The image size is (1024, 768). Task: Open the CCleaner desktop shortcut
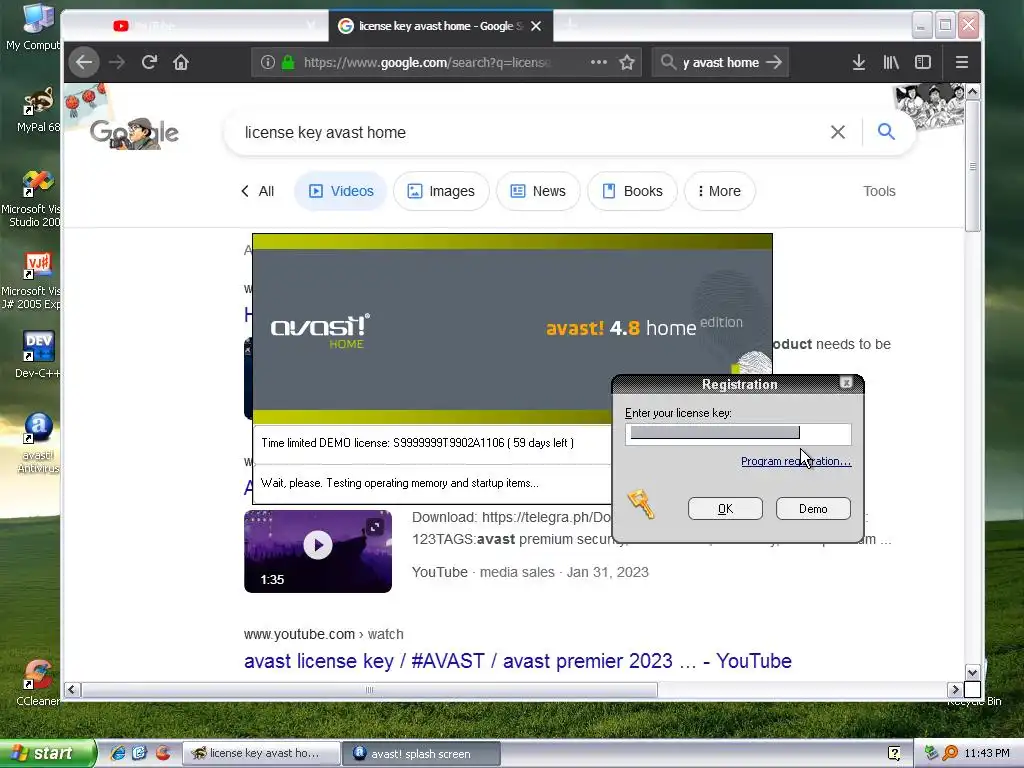38,683
